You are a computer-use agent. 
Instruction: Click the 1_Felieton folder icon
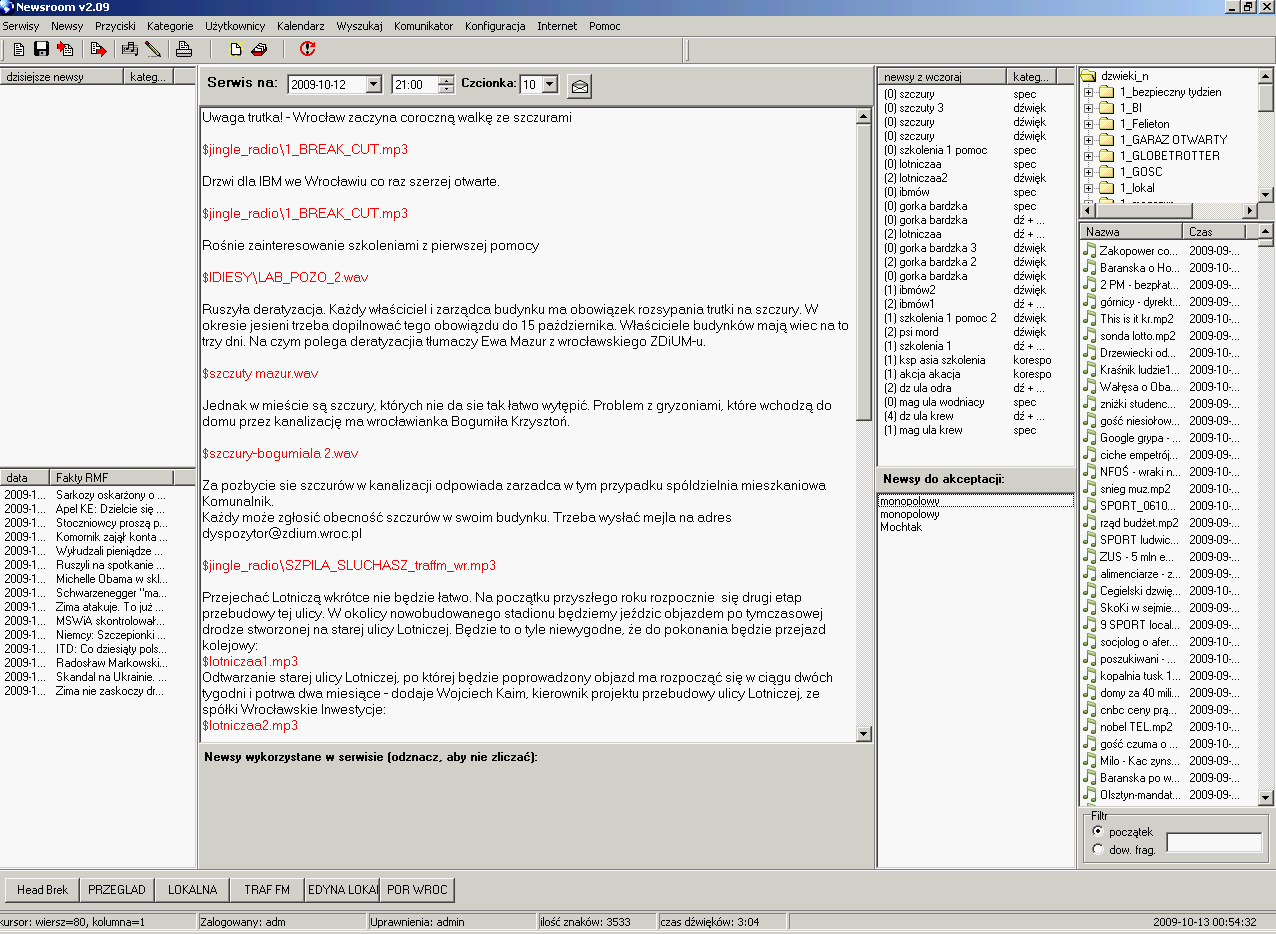pyautogui.click(x=1106, y=124)
